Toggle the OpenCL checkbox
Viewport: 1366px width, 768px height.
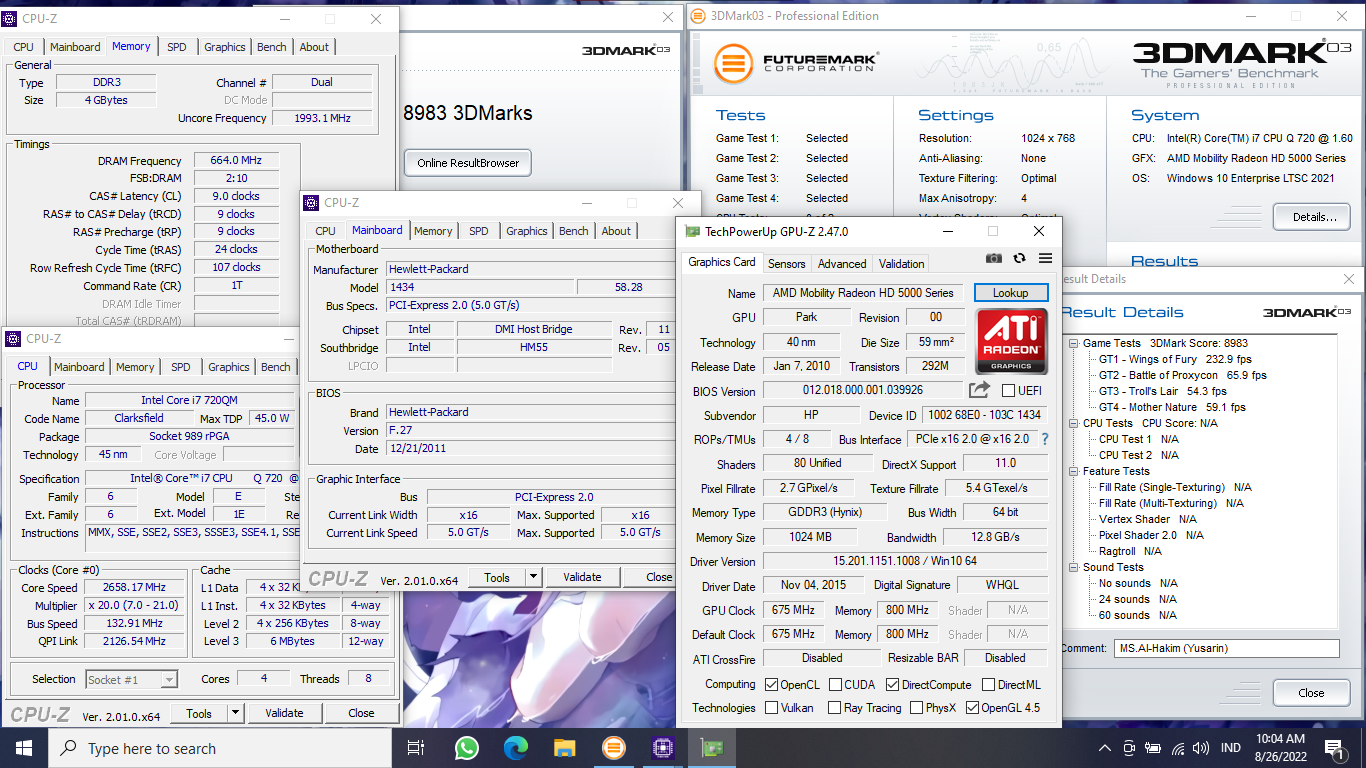point(771,685)
